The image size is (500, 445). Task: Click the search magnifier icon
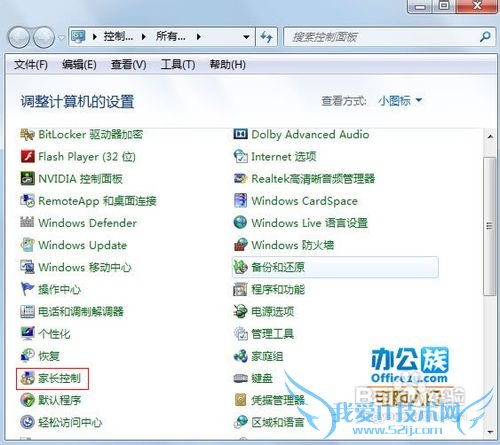[x=485, y=37]
